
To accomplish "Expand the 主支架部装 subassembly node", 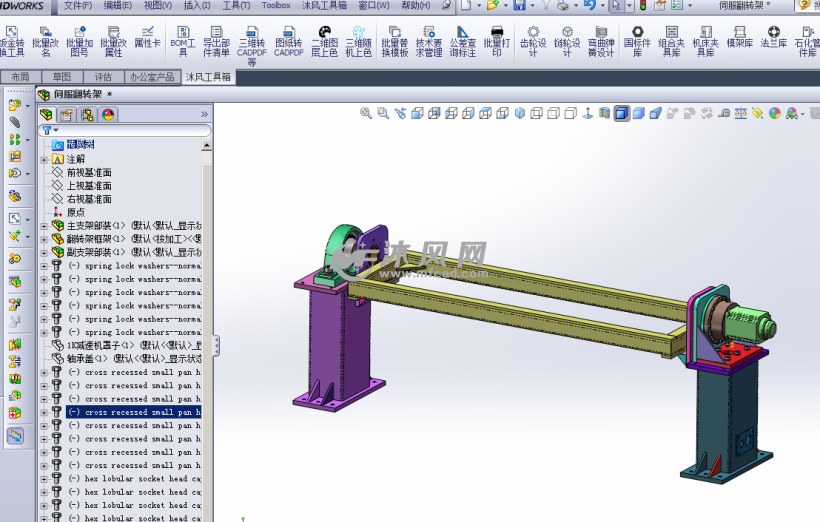I will pyautogui.click(x=44, y=226).
